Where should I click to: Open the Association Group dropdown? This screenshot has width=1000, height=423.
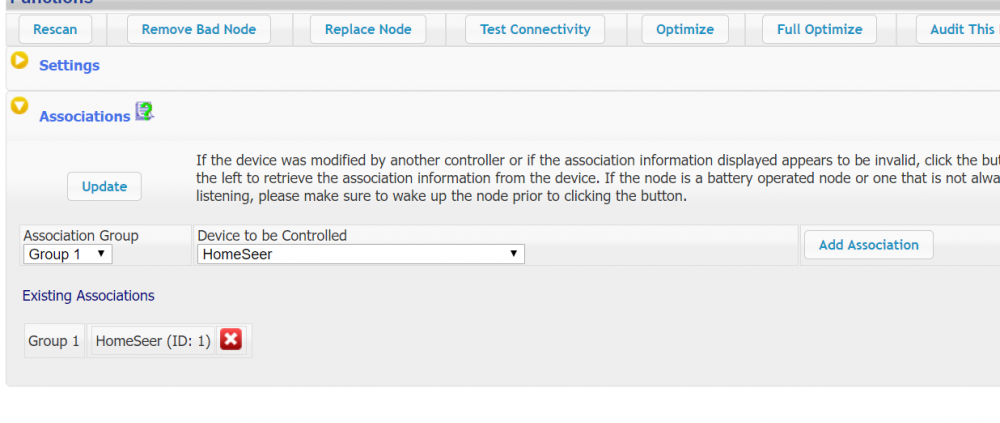pos(68,254)
